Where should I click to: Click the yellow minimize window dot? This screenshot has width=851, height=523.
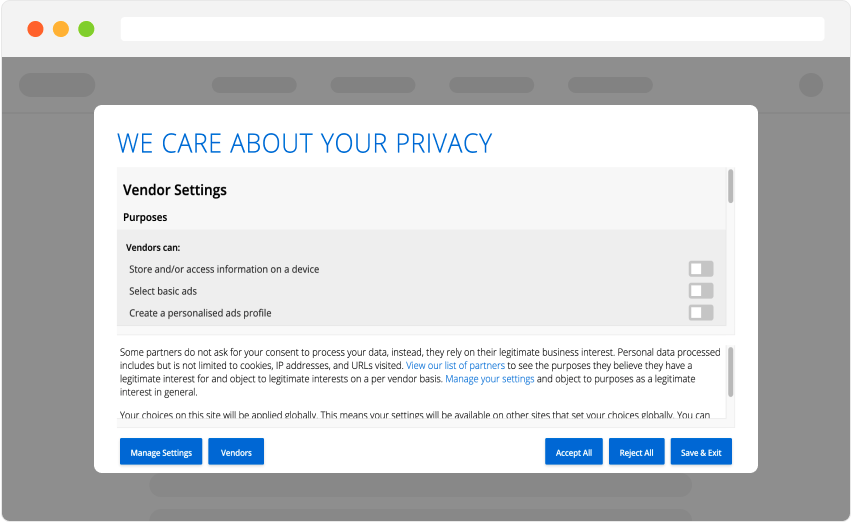point(61,29)
